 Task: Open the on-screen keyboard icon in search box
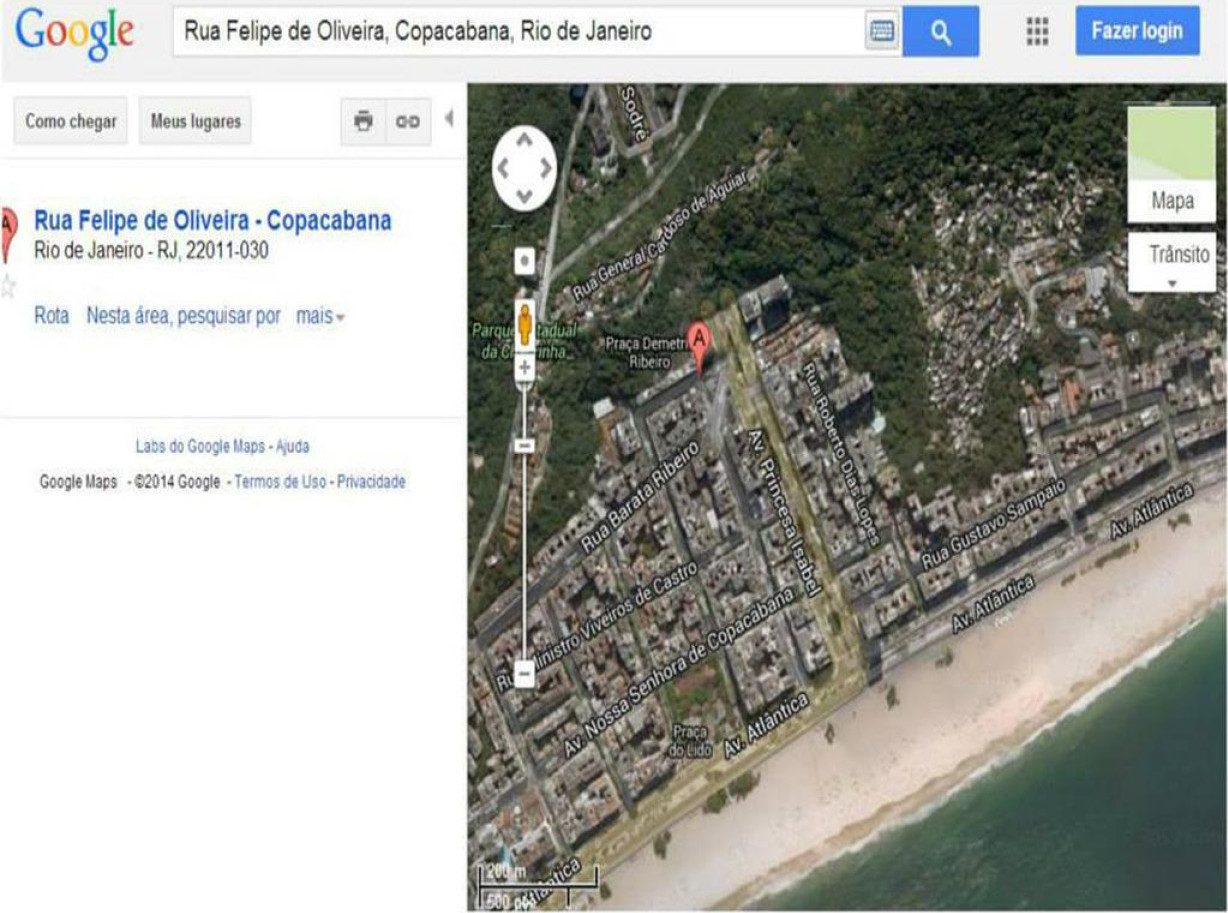click(881, 32)
